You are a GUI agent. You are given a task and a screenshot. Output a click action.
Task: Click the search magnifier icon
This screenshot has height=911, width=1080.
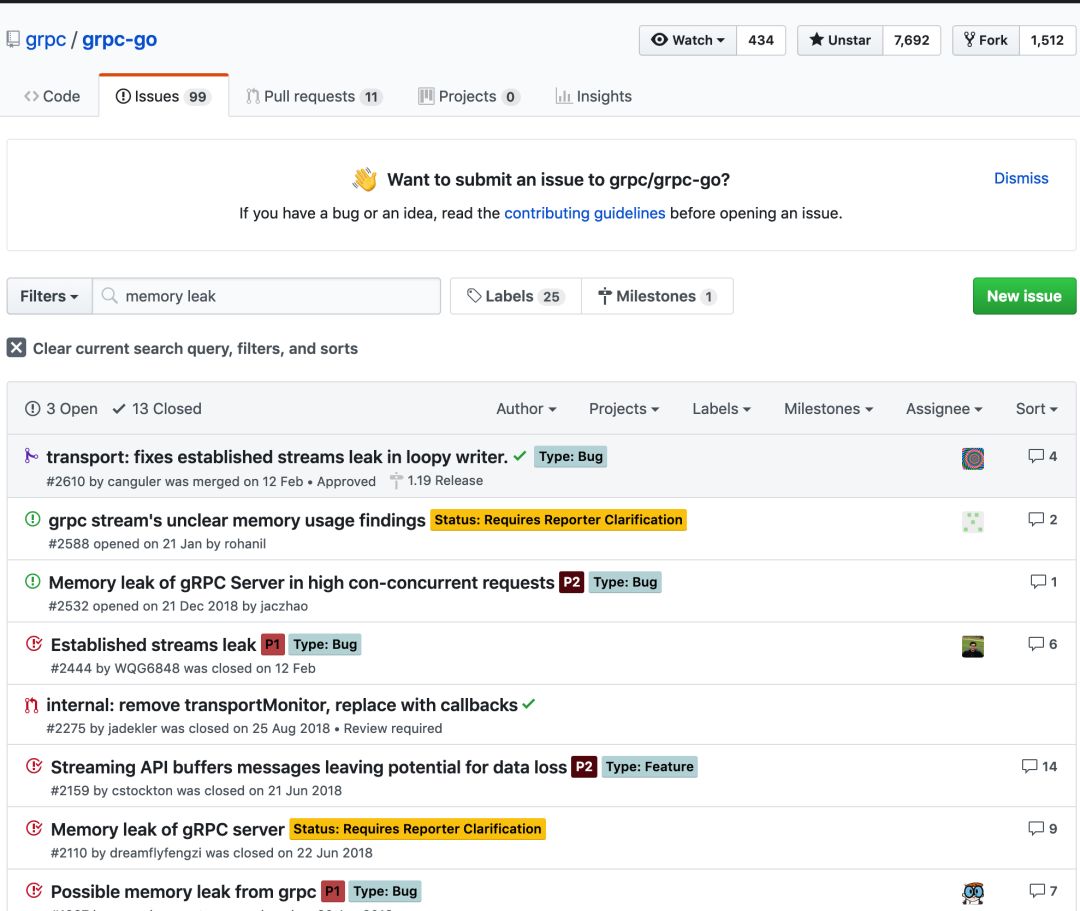pos(109,296)
